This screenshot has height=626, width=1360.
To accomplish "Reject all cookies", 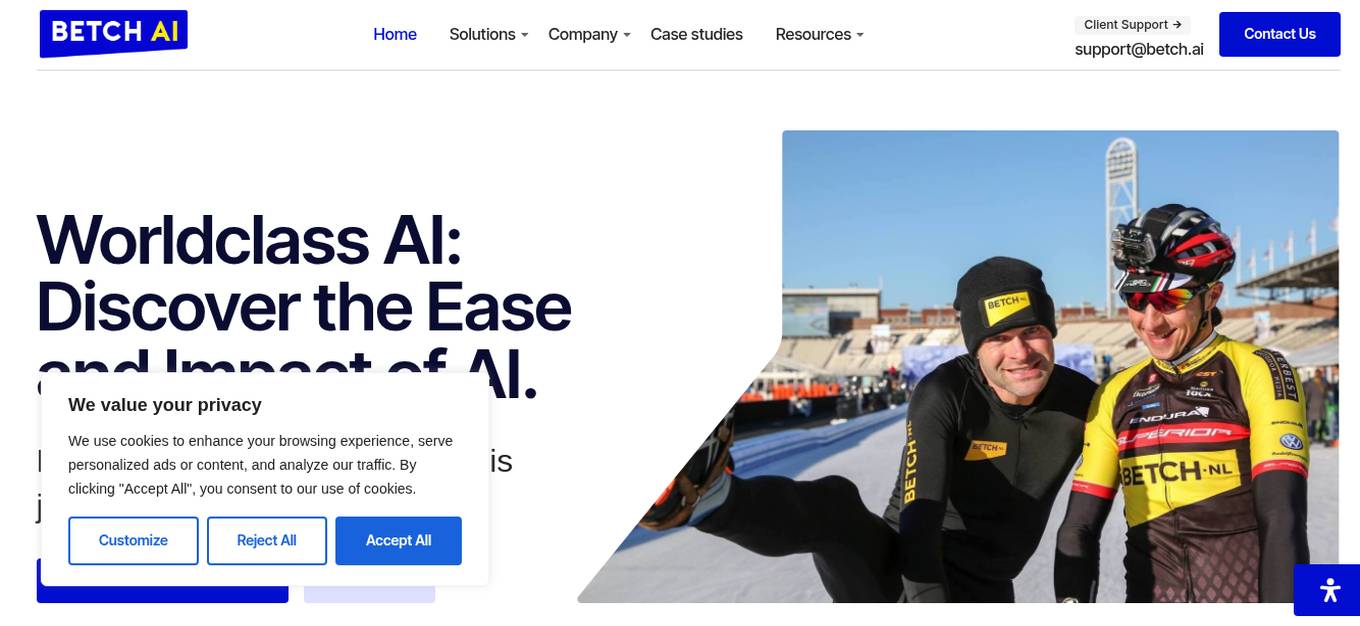I will (x=267, y=541).
